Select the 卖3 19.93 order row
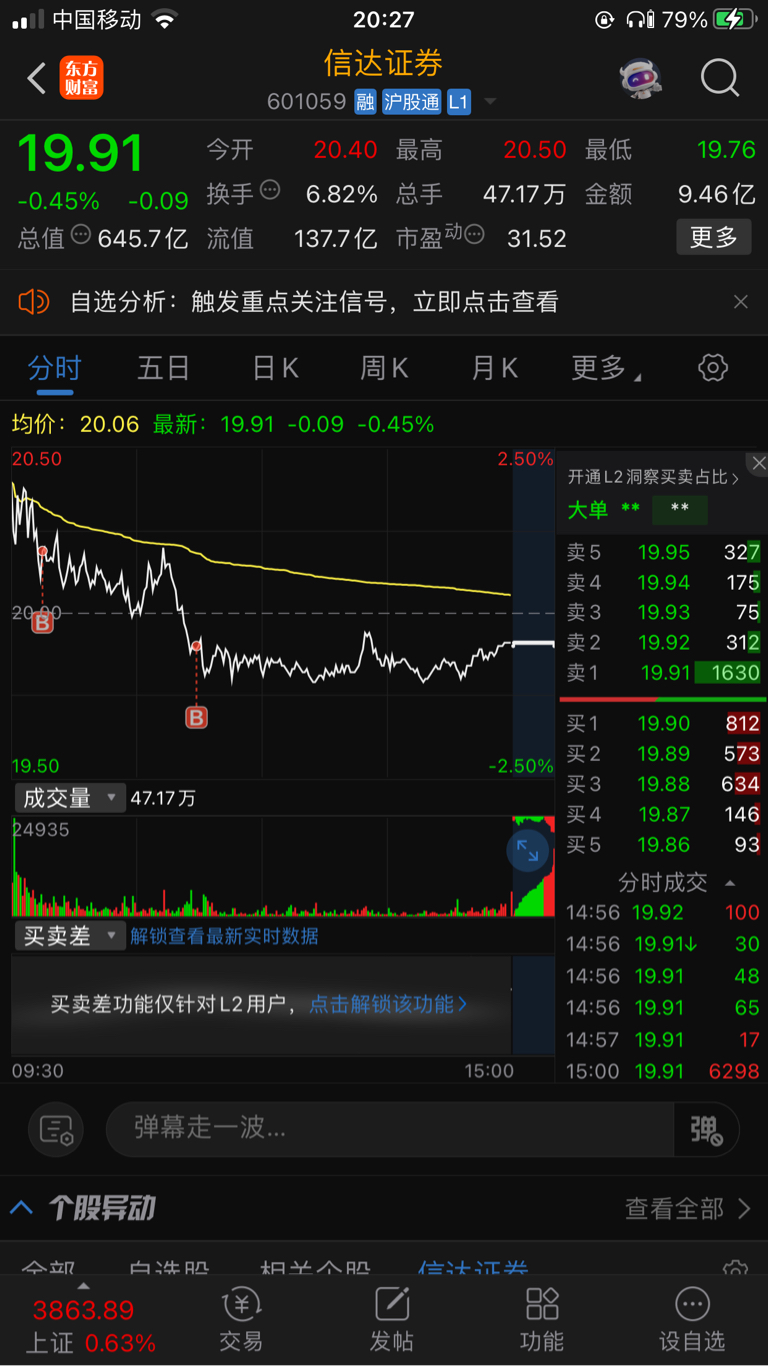The image size is (768, 1366). (662, 612)
